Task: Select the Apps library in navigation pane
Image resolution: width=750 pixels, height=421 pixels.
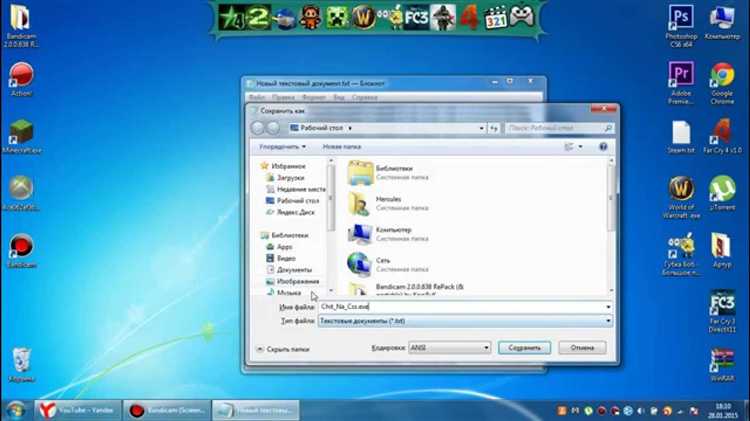Action: click(280, 247)
